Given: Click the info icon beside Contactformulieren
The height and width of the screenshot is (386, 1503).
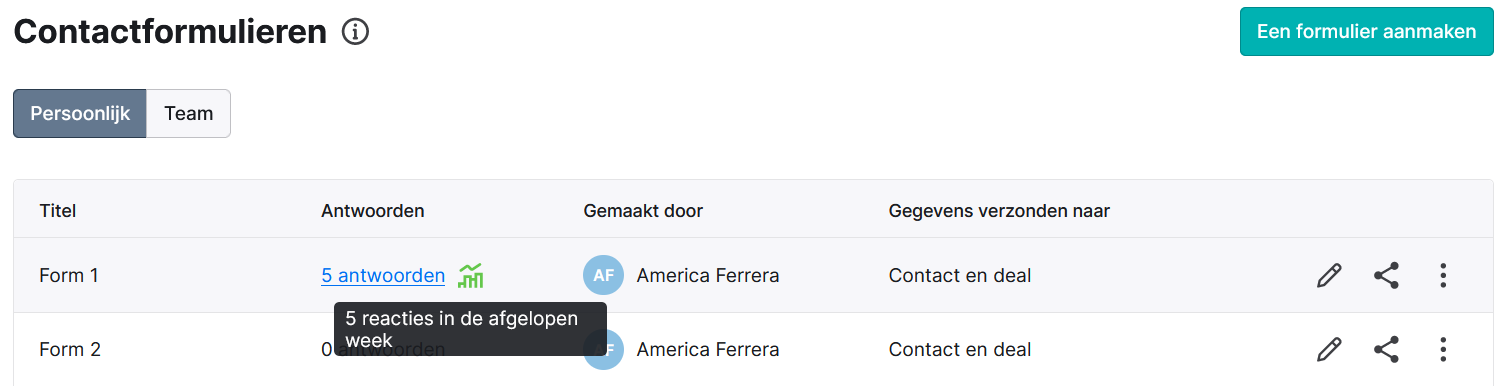Looking at the screenshot, I should pyautogui.click(x=355, y=32).
